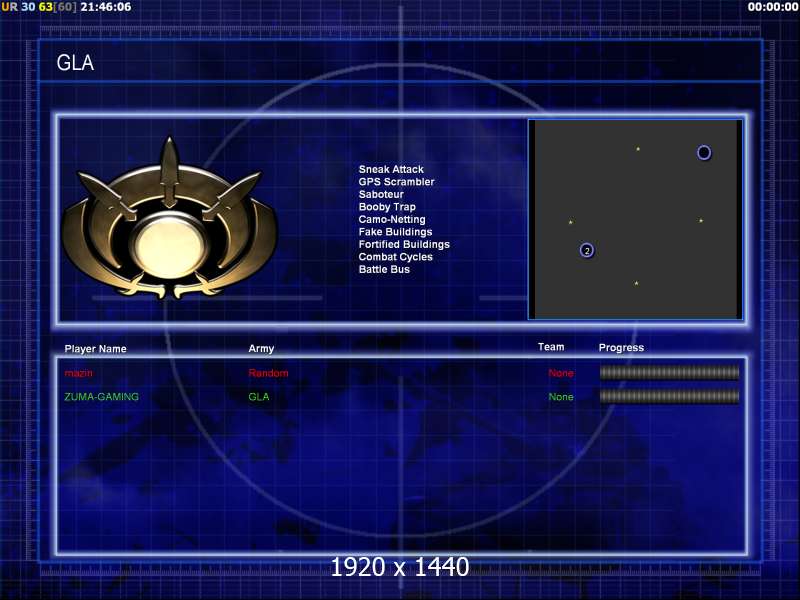
Task: Click the 00:00:00 game timer
Action: pos(772,7)
